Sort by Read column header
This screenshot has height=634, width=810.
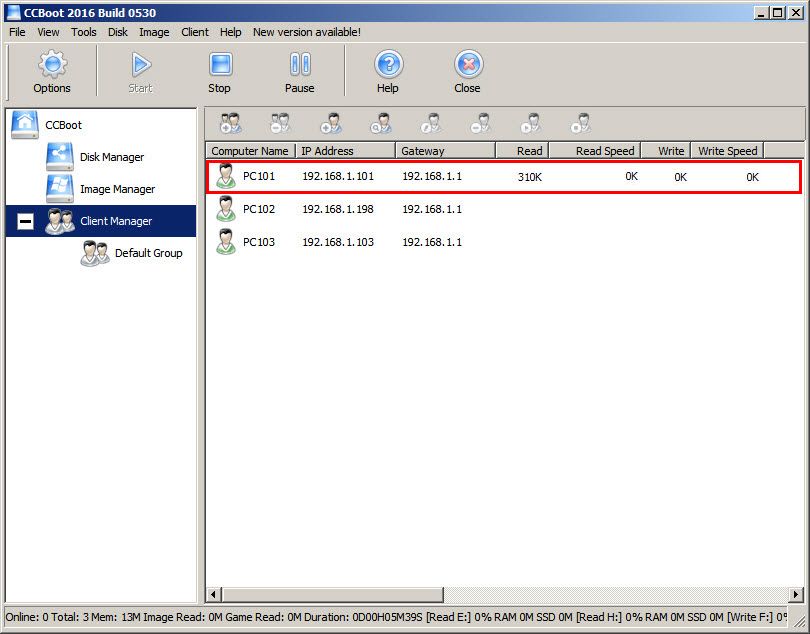tap(522, 151)
